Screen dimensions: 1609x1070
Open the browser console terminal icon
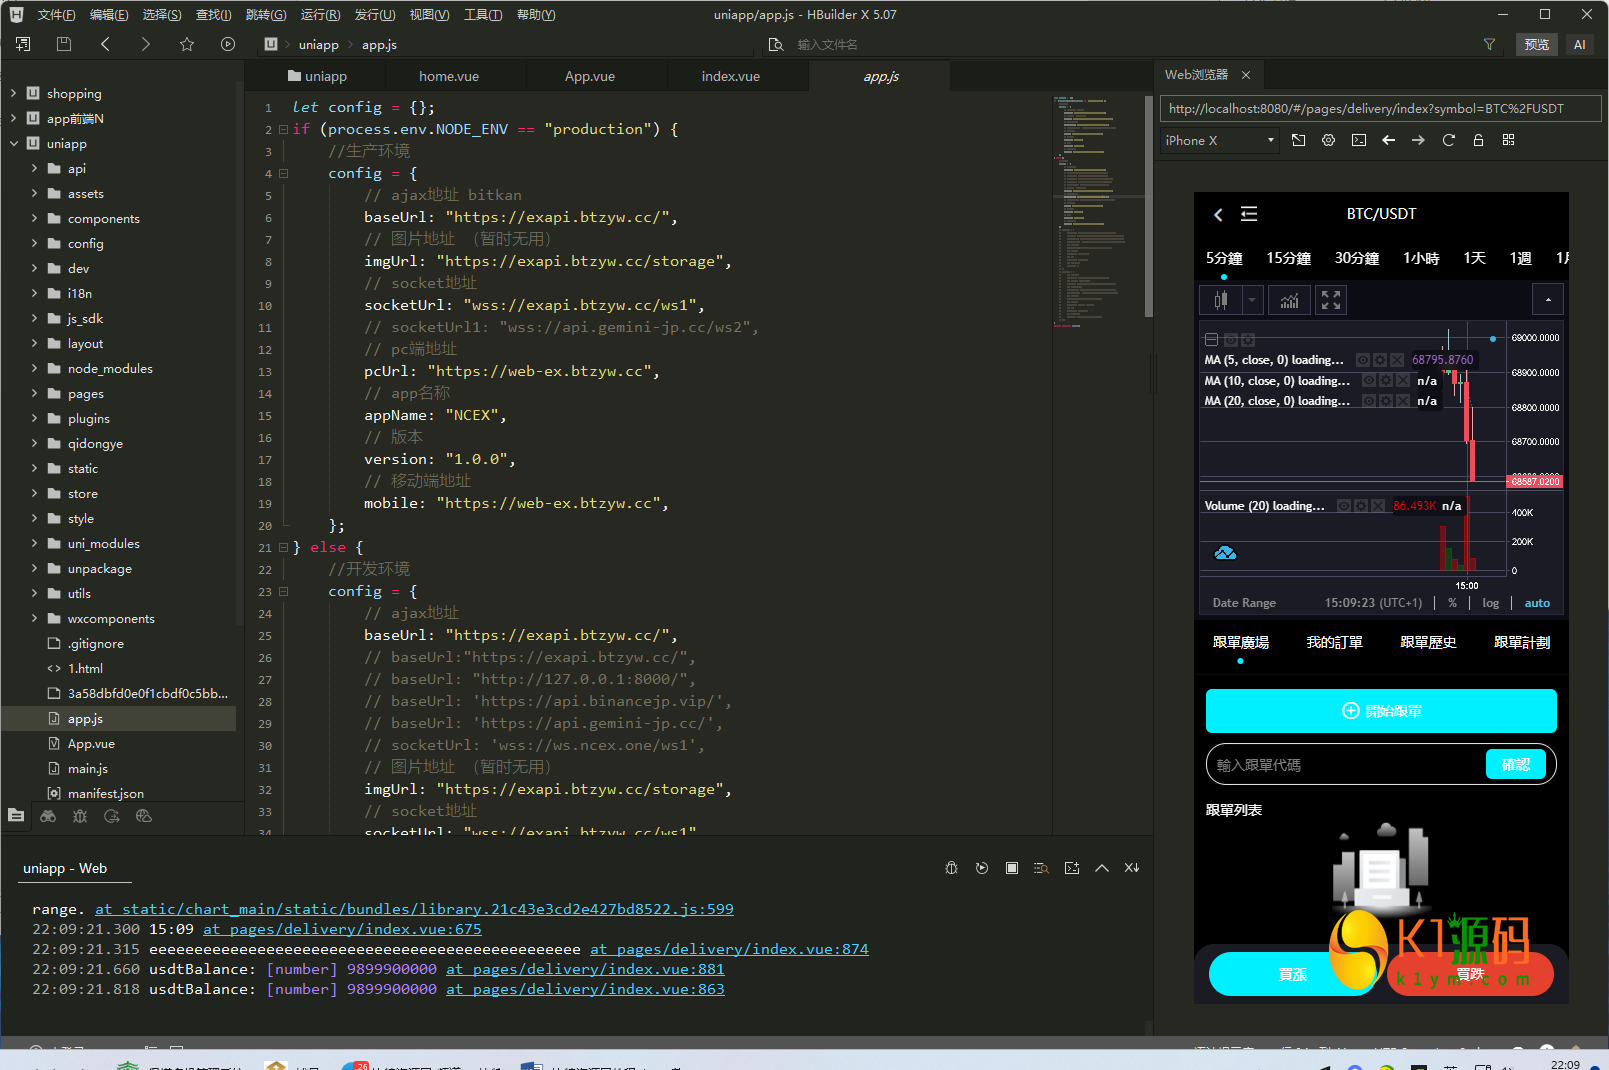1359,140
